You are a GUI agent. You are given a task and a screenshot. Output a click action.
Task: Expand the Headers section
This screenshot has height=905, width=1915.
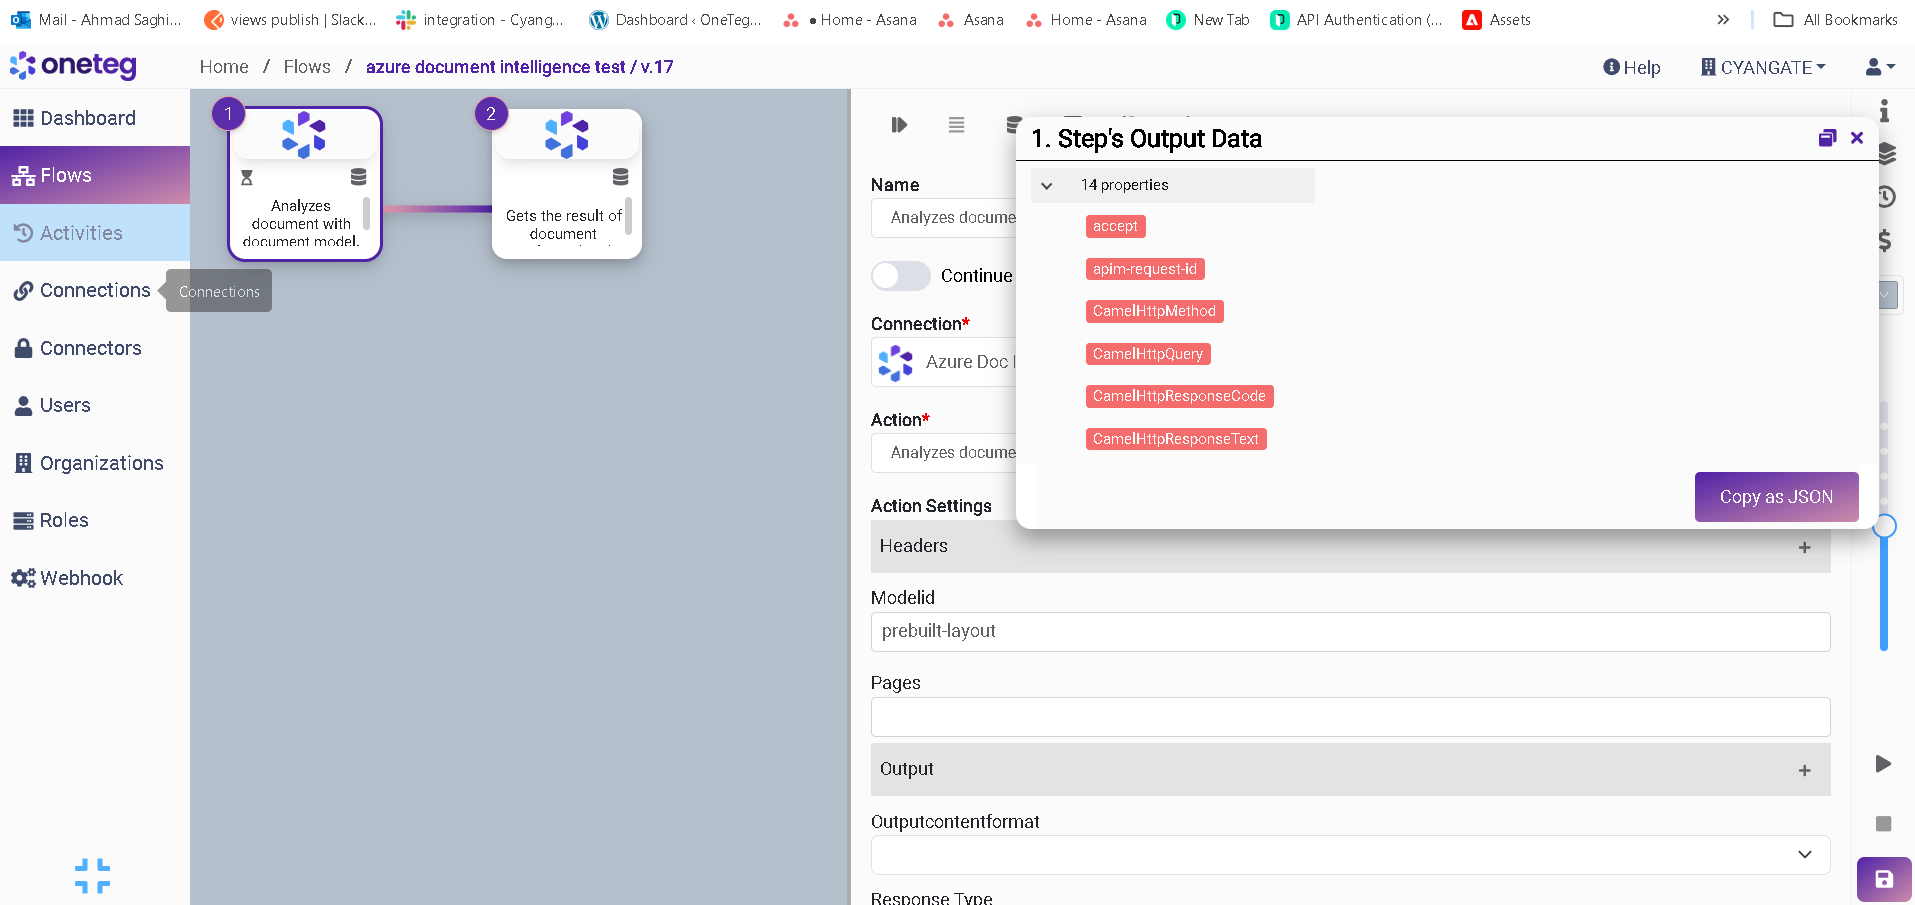tap(1804, 547)
